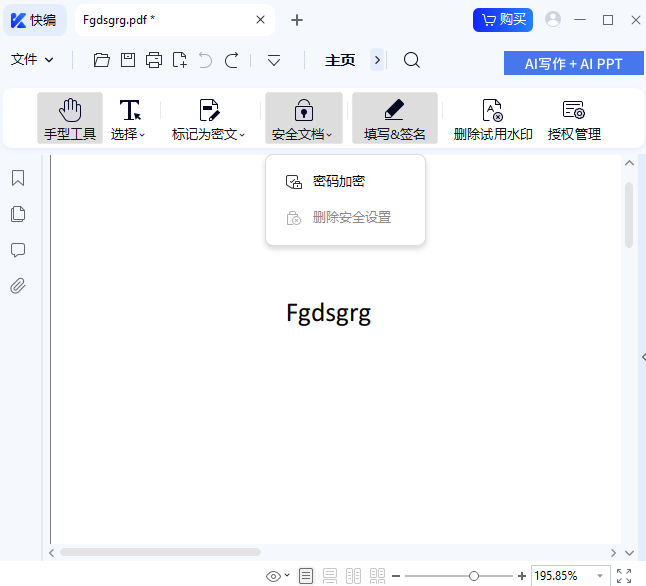Screen dimensions: 646x586
Task: Click the Fill & Sign (填写&签名) tool
Action: click(x=394, y=118)
